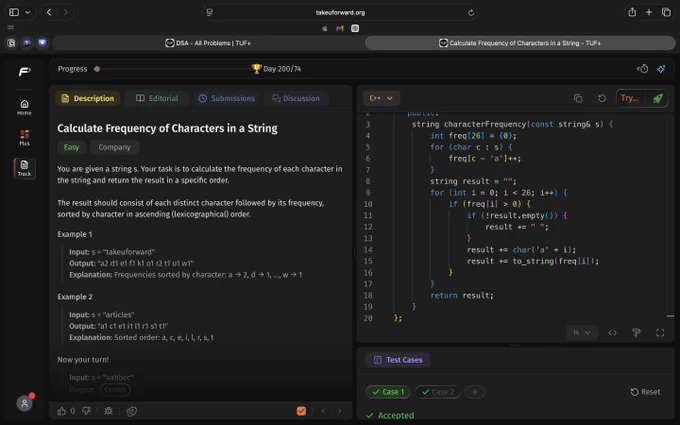Click the problem title heading

pos(167,128)
